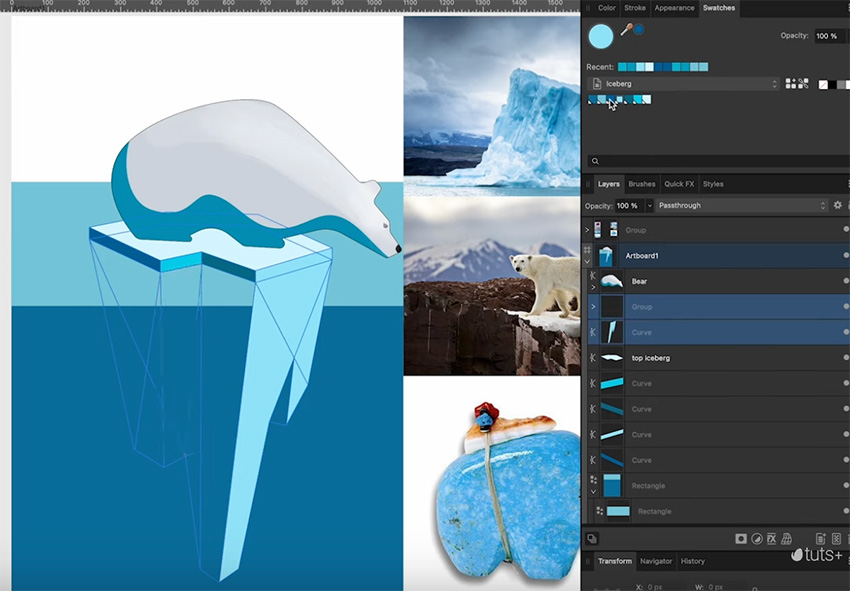Switch to the Navigator tab
Viewport: 850px width, 591px height.
(x=656, y=561)
